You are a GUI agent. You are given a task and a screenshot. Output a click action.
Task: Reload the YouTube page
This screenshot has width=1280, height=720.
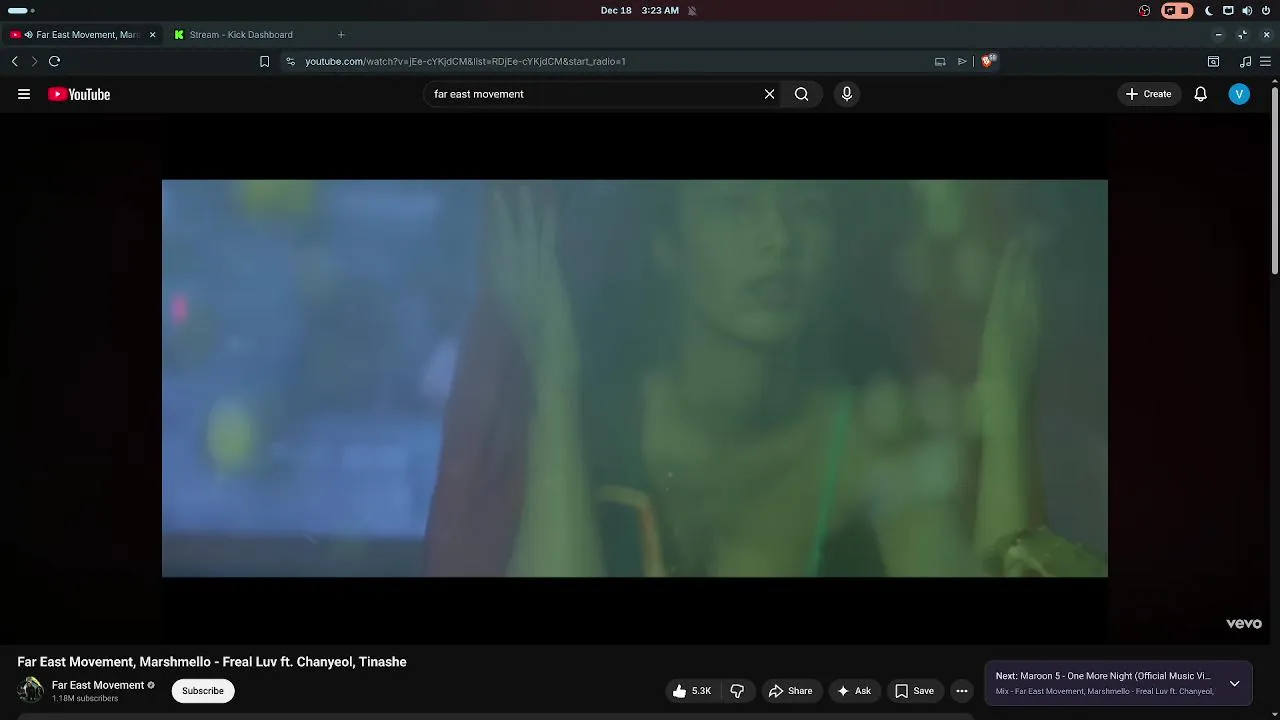(x=54, y=61)
